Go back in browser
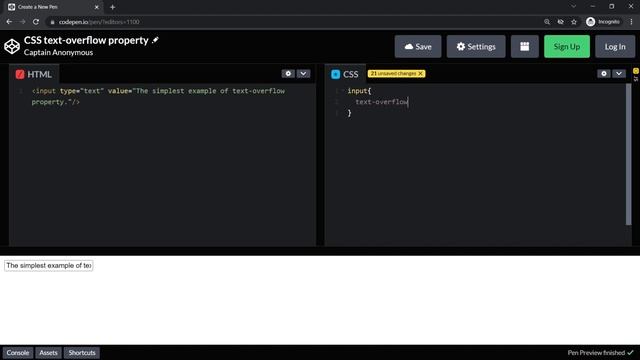 click(x=9, y=22)
